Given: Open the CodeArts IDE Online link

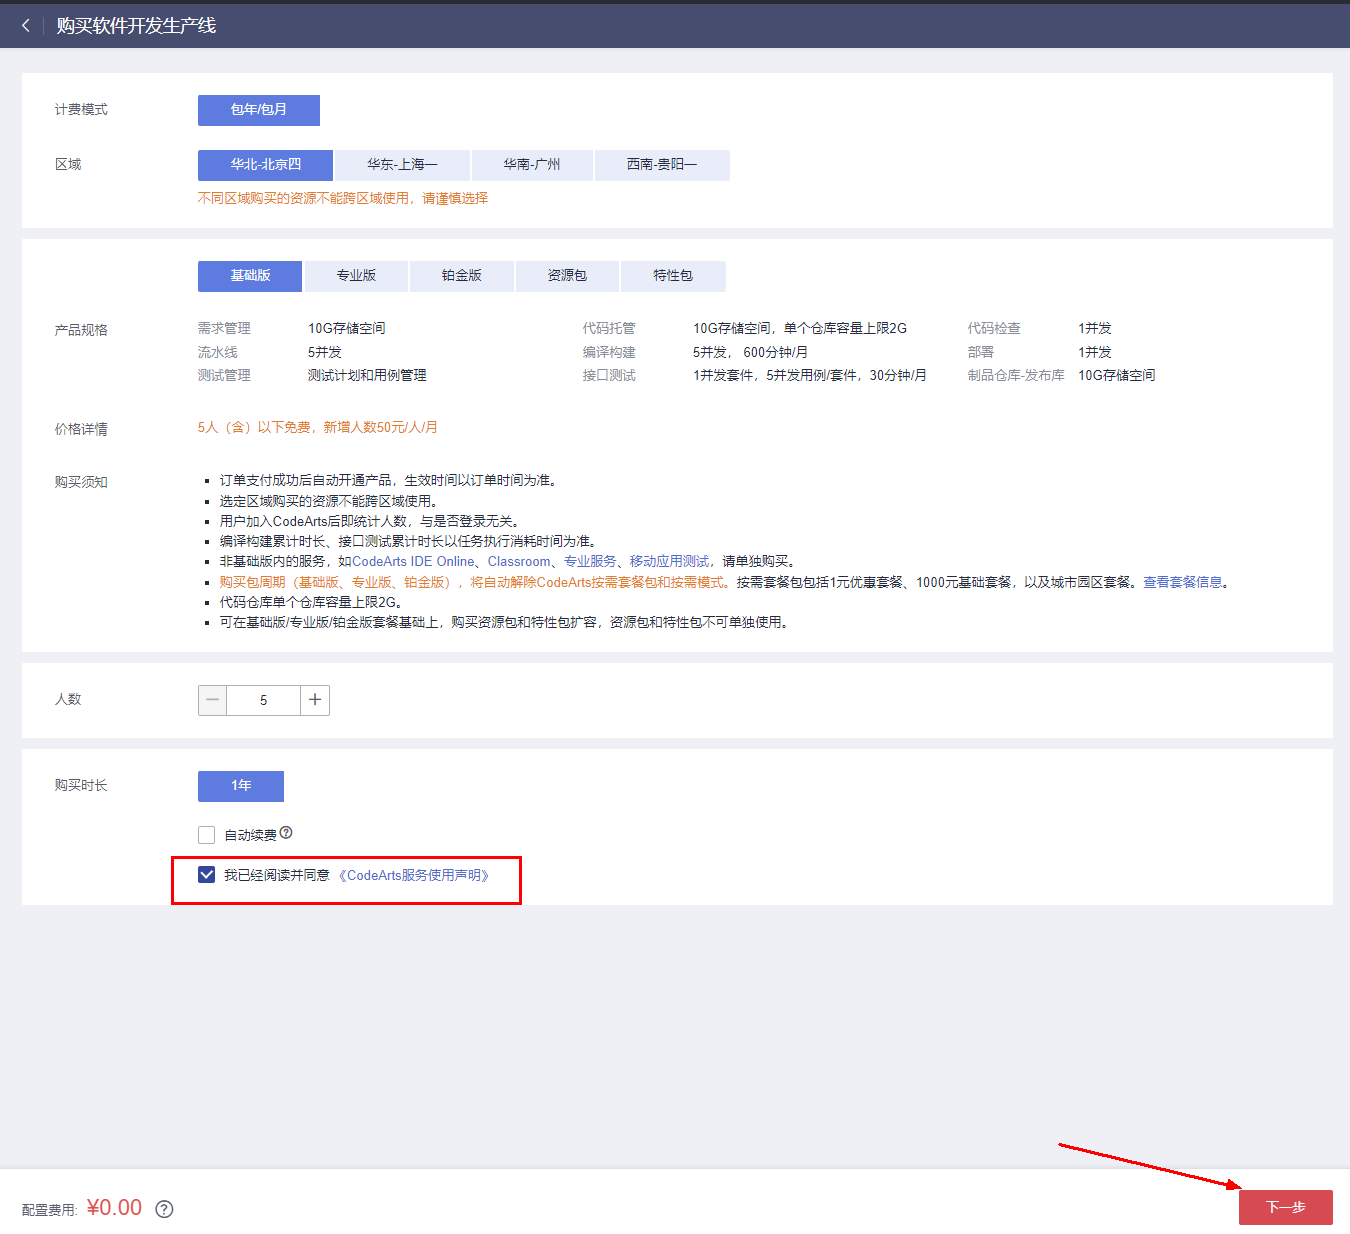Looking at the screenshot, I should point(413,562).
